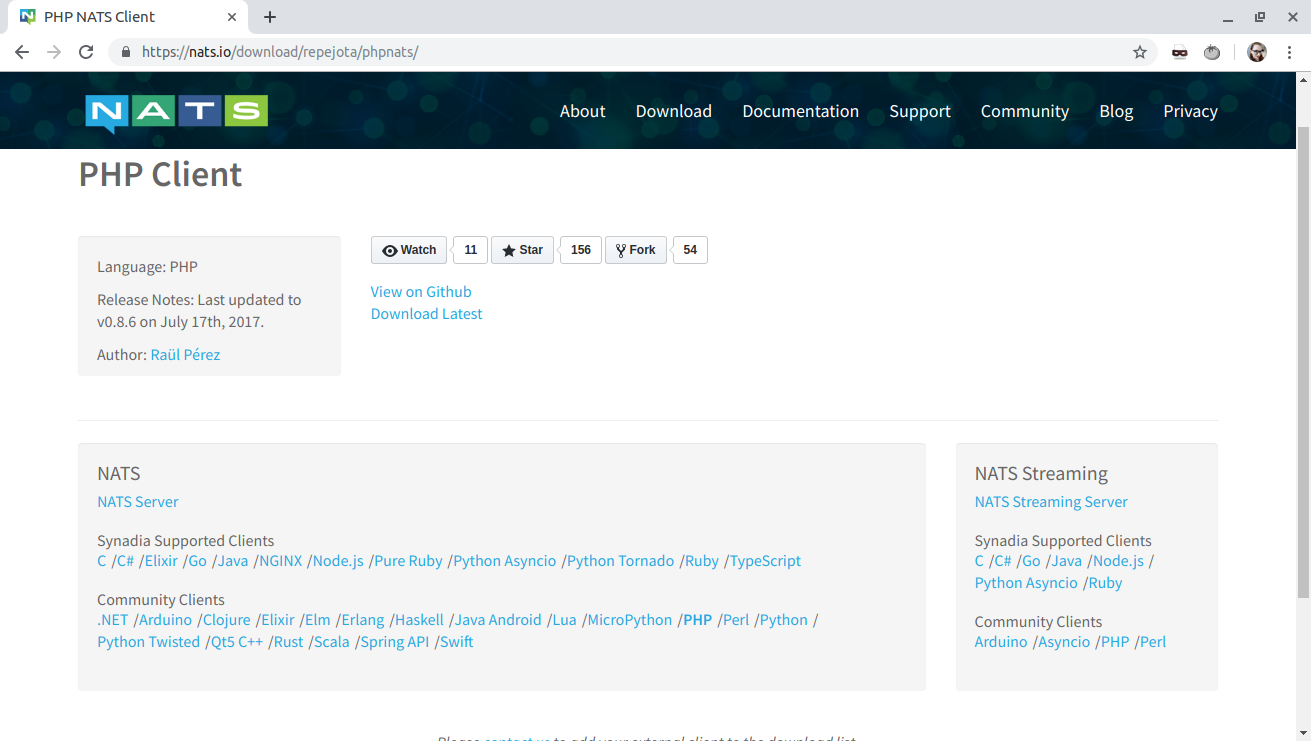Click the address bar URL field
The image size is (1311, 741).
[x=630, y=52]
